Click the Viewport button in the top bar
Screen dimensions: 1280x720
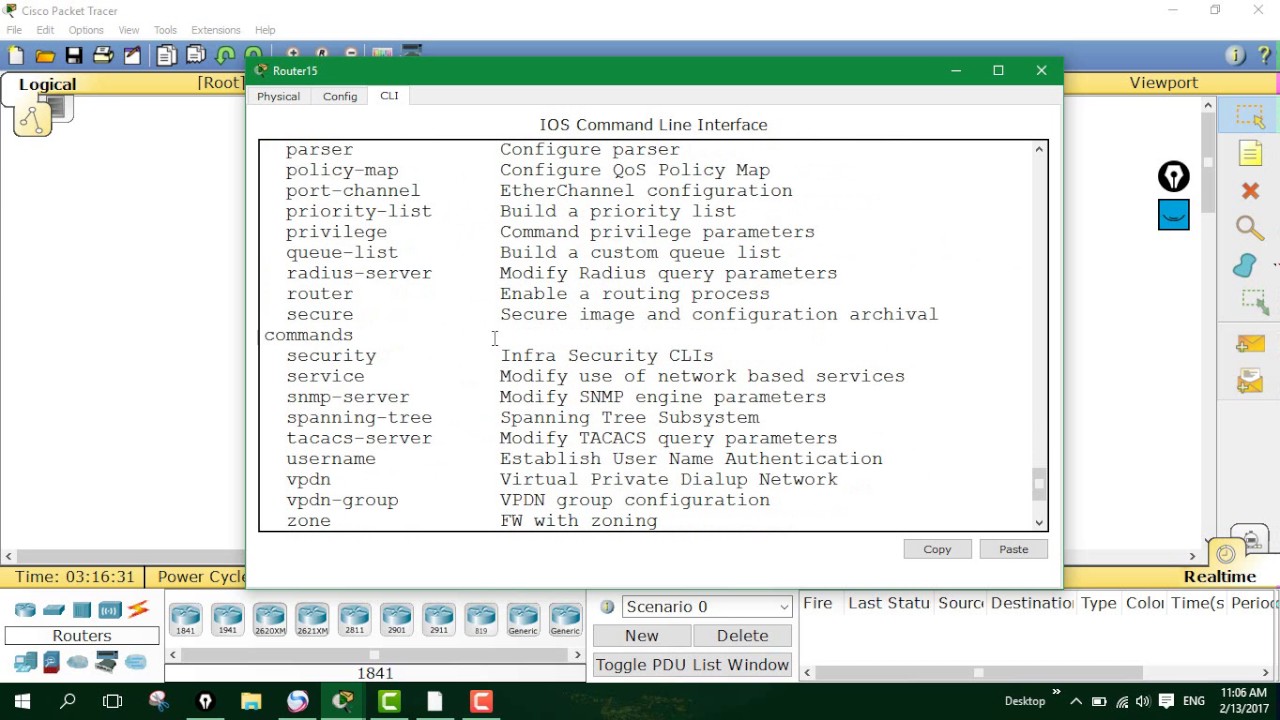click(1163, 83)
